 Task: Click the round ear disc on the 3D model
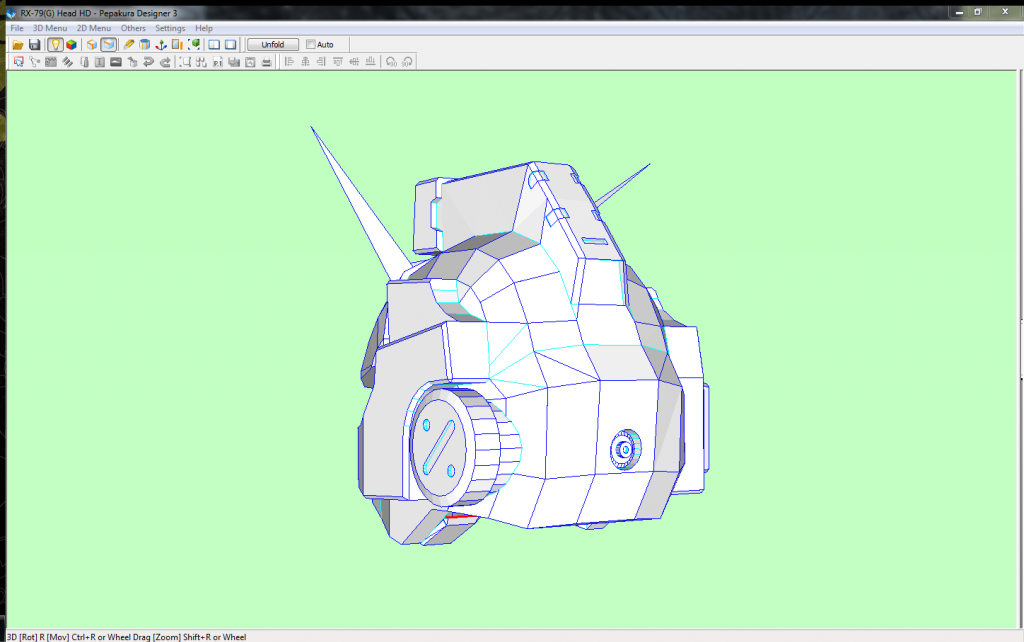(440, 447)
